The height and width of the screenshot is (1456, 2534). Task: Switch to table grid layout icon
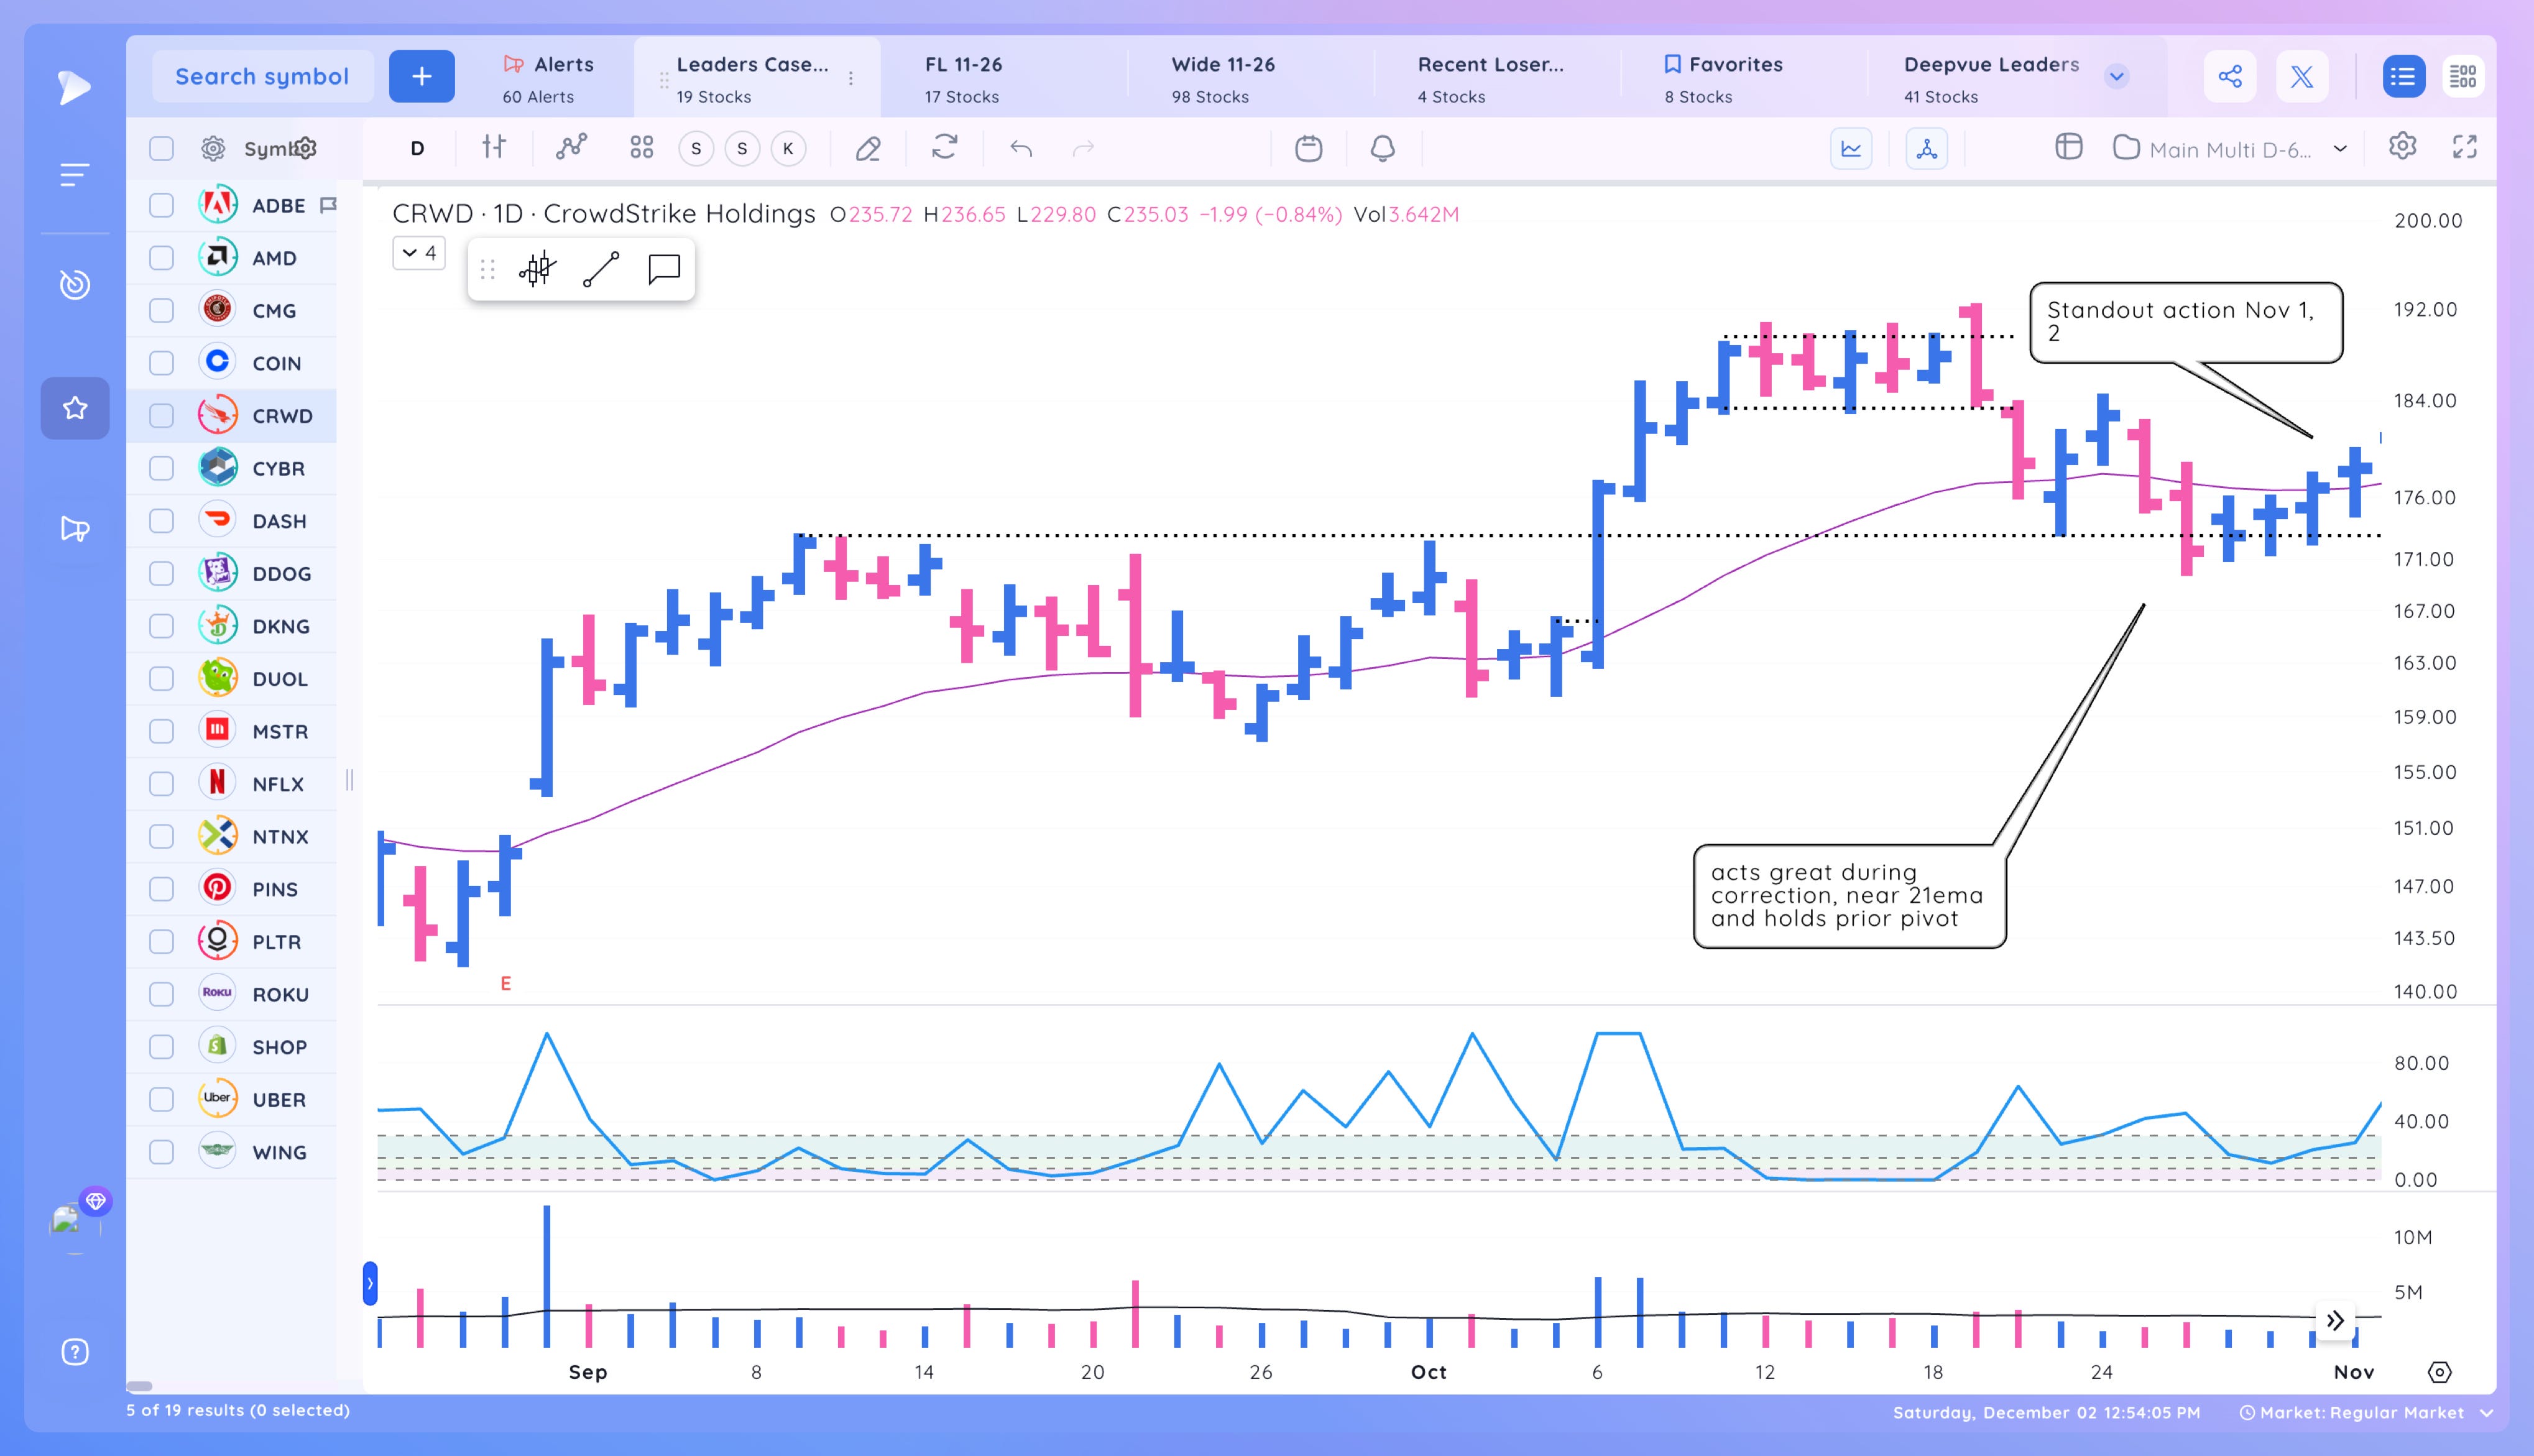coord(2463,76)
